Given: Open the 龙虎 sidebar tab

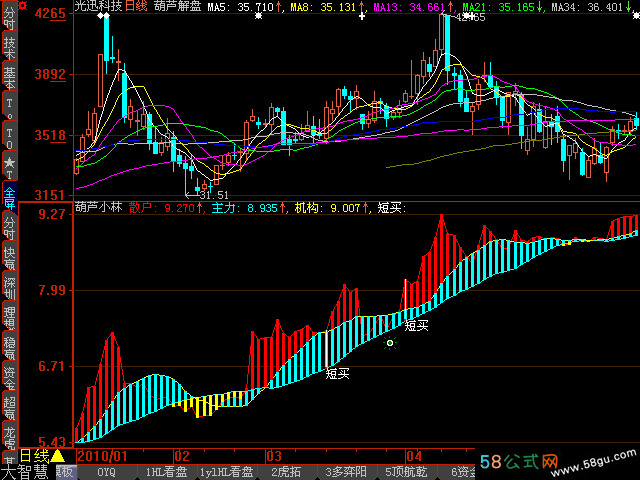Looking at the screenshot, I should pos(9,438).
